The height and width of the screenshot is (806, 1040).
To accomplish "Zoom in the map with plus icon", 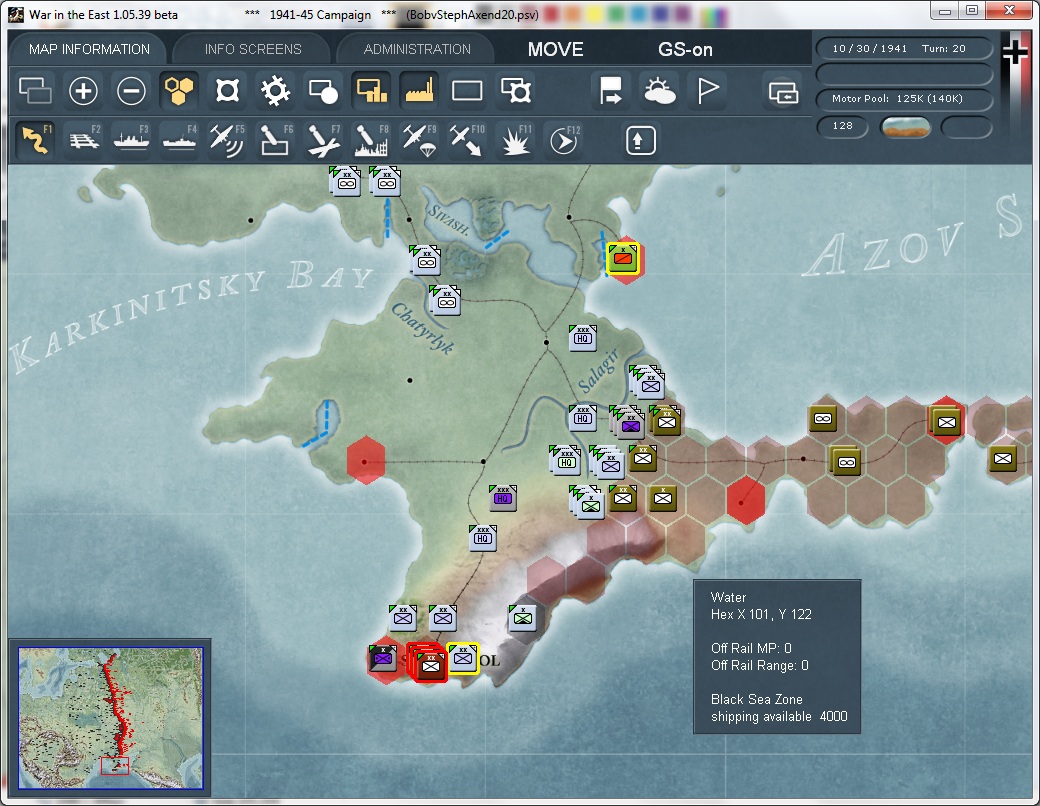I will coord(83,91).
